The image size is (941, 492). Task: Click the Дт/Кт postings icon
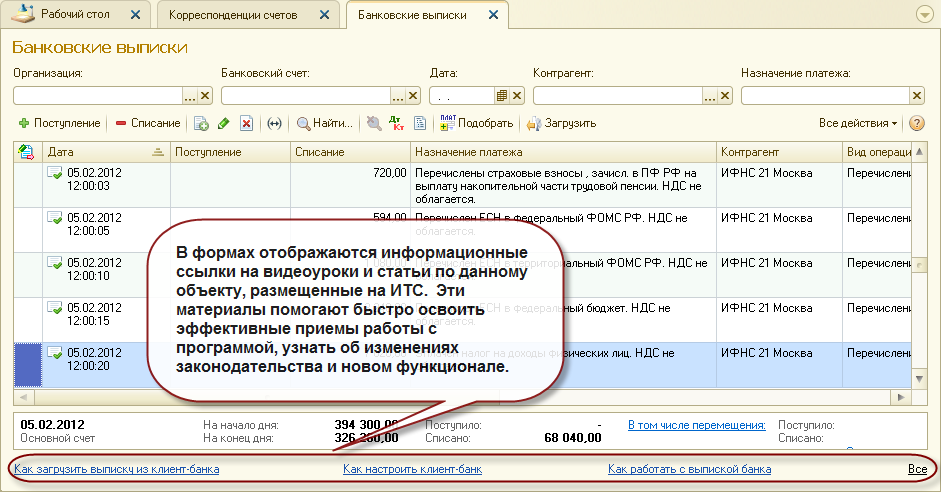point(397,123)
